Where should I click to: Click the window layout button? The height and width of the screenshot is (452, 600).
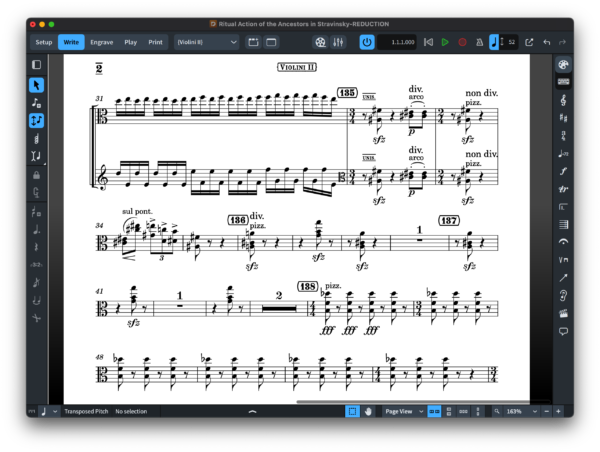pyautogui.click(x=271, y=42)
